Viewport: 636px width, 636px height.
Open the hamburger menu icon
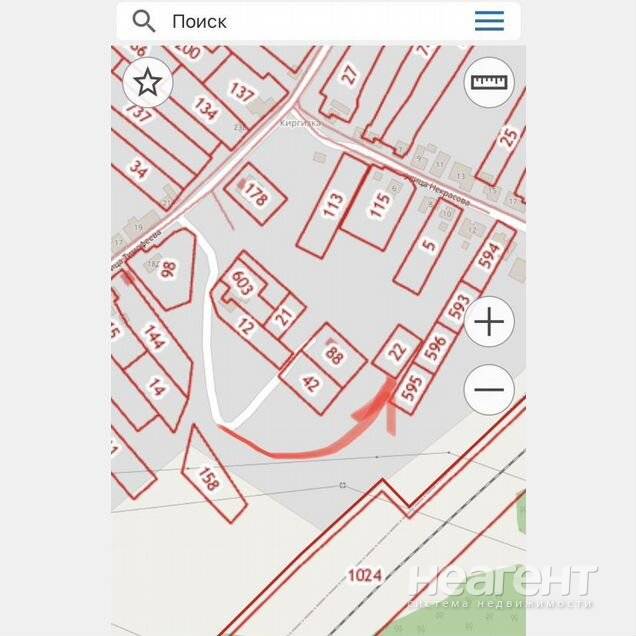pos(489,21)
